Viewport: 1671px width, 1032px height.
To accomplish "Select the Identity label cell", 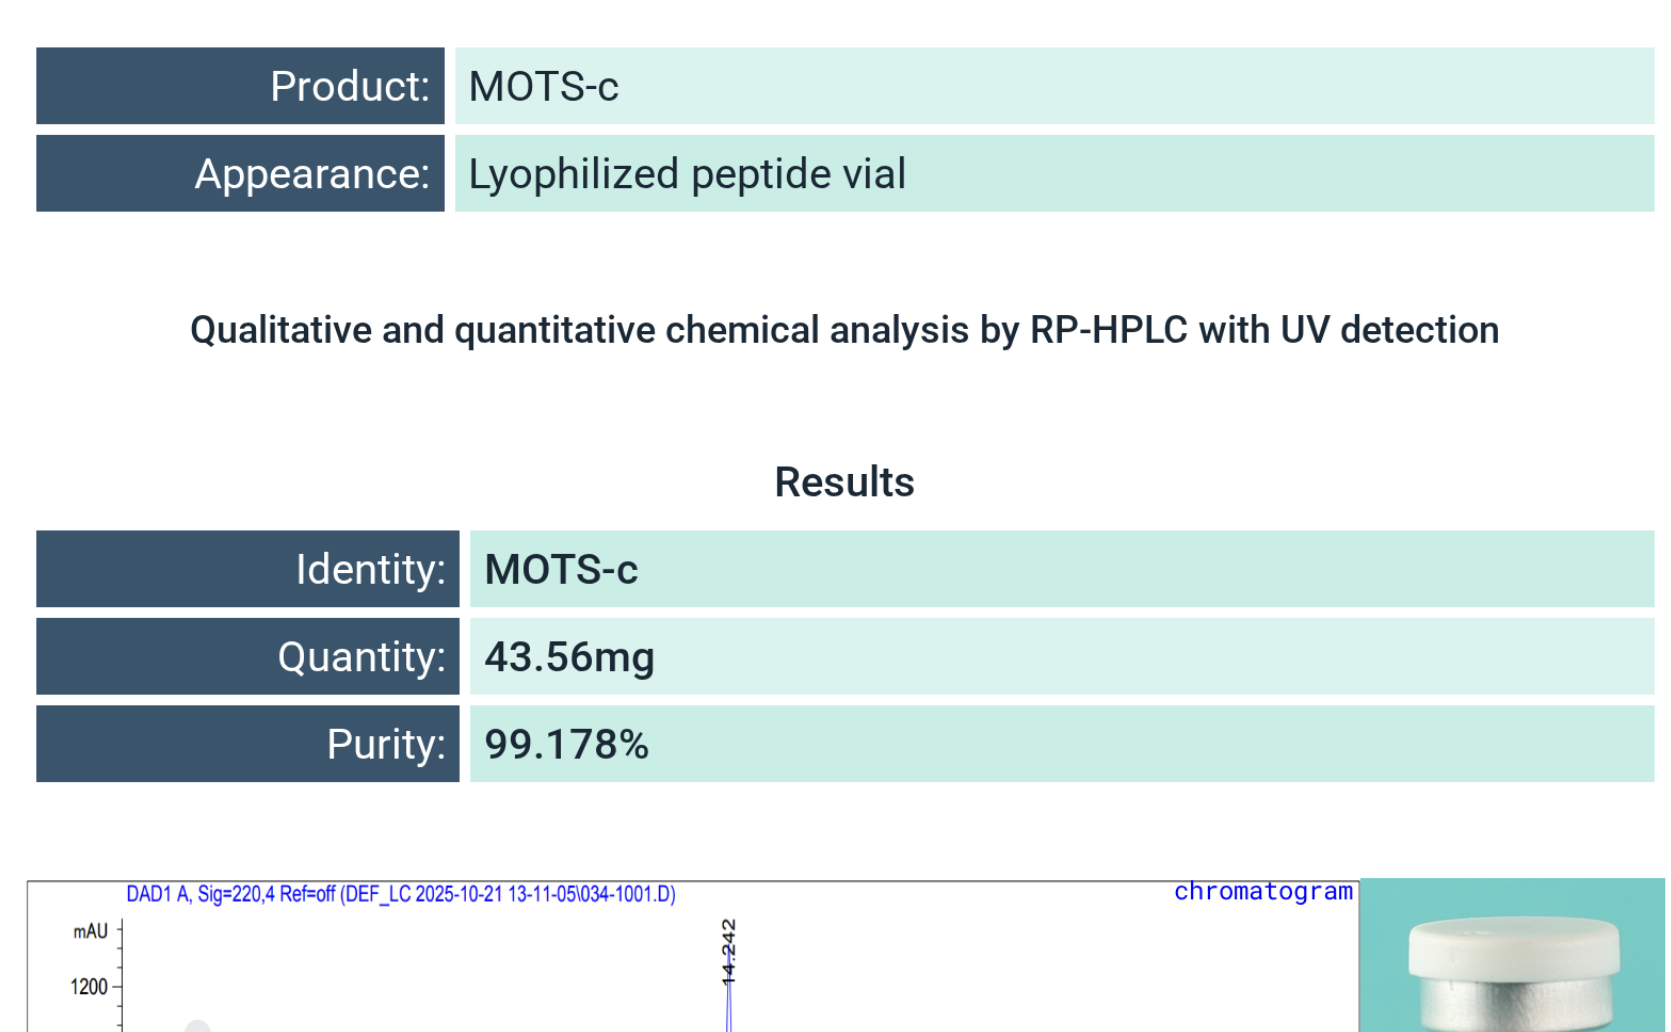I will (247, 569).
